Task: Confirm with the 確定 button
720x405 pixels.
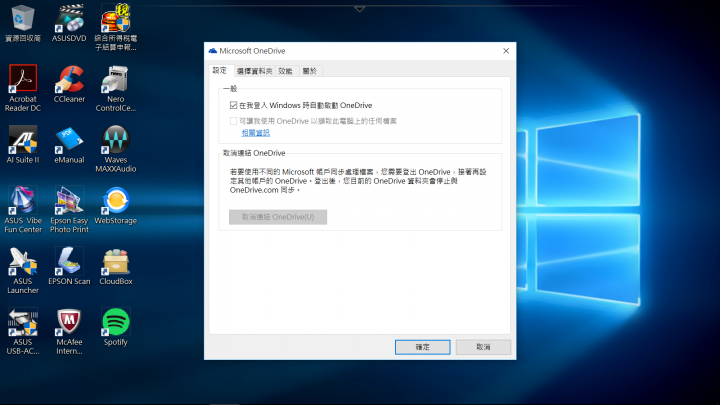Action: coord(422,347)
